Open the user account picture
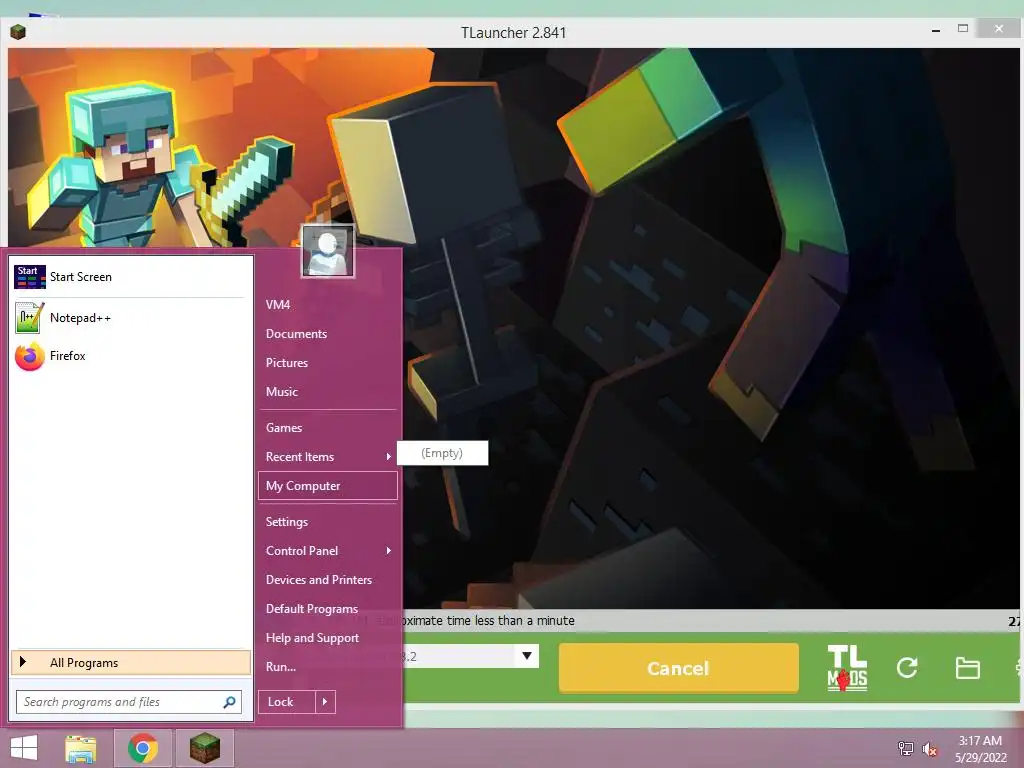 [328, 251]
